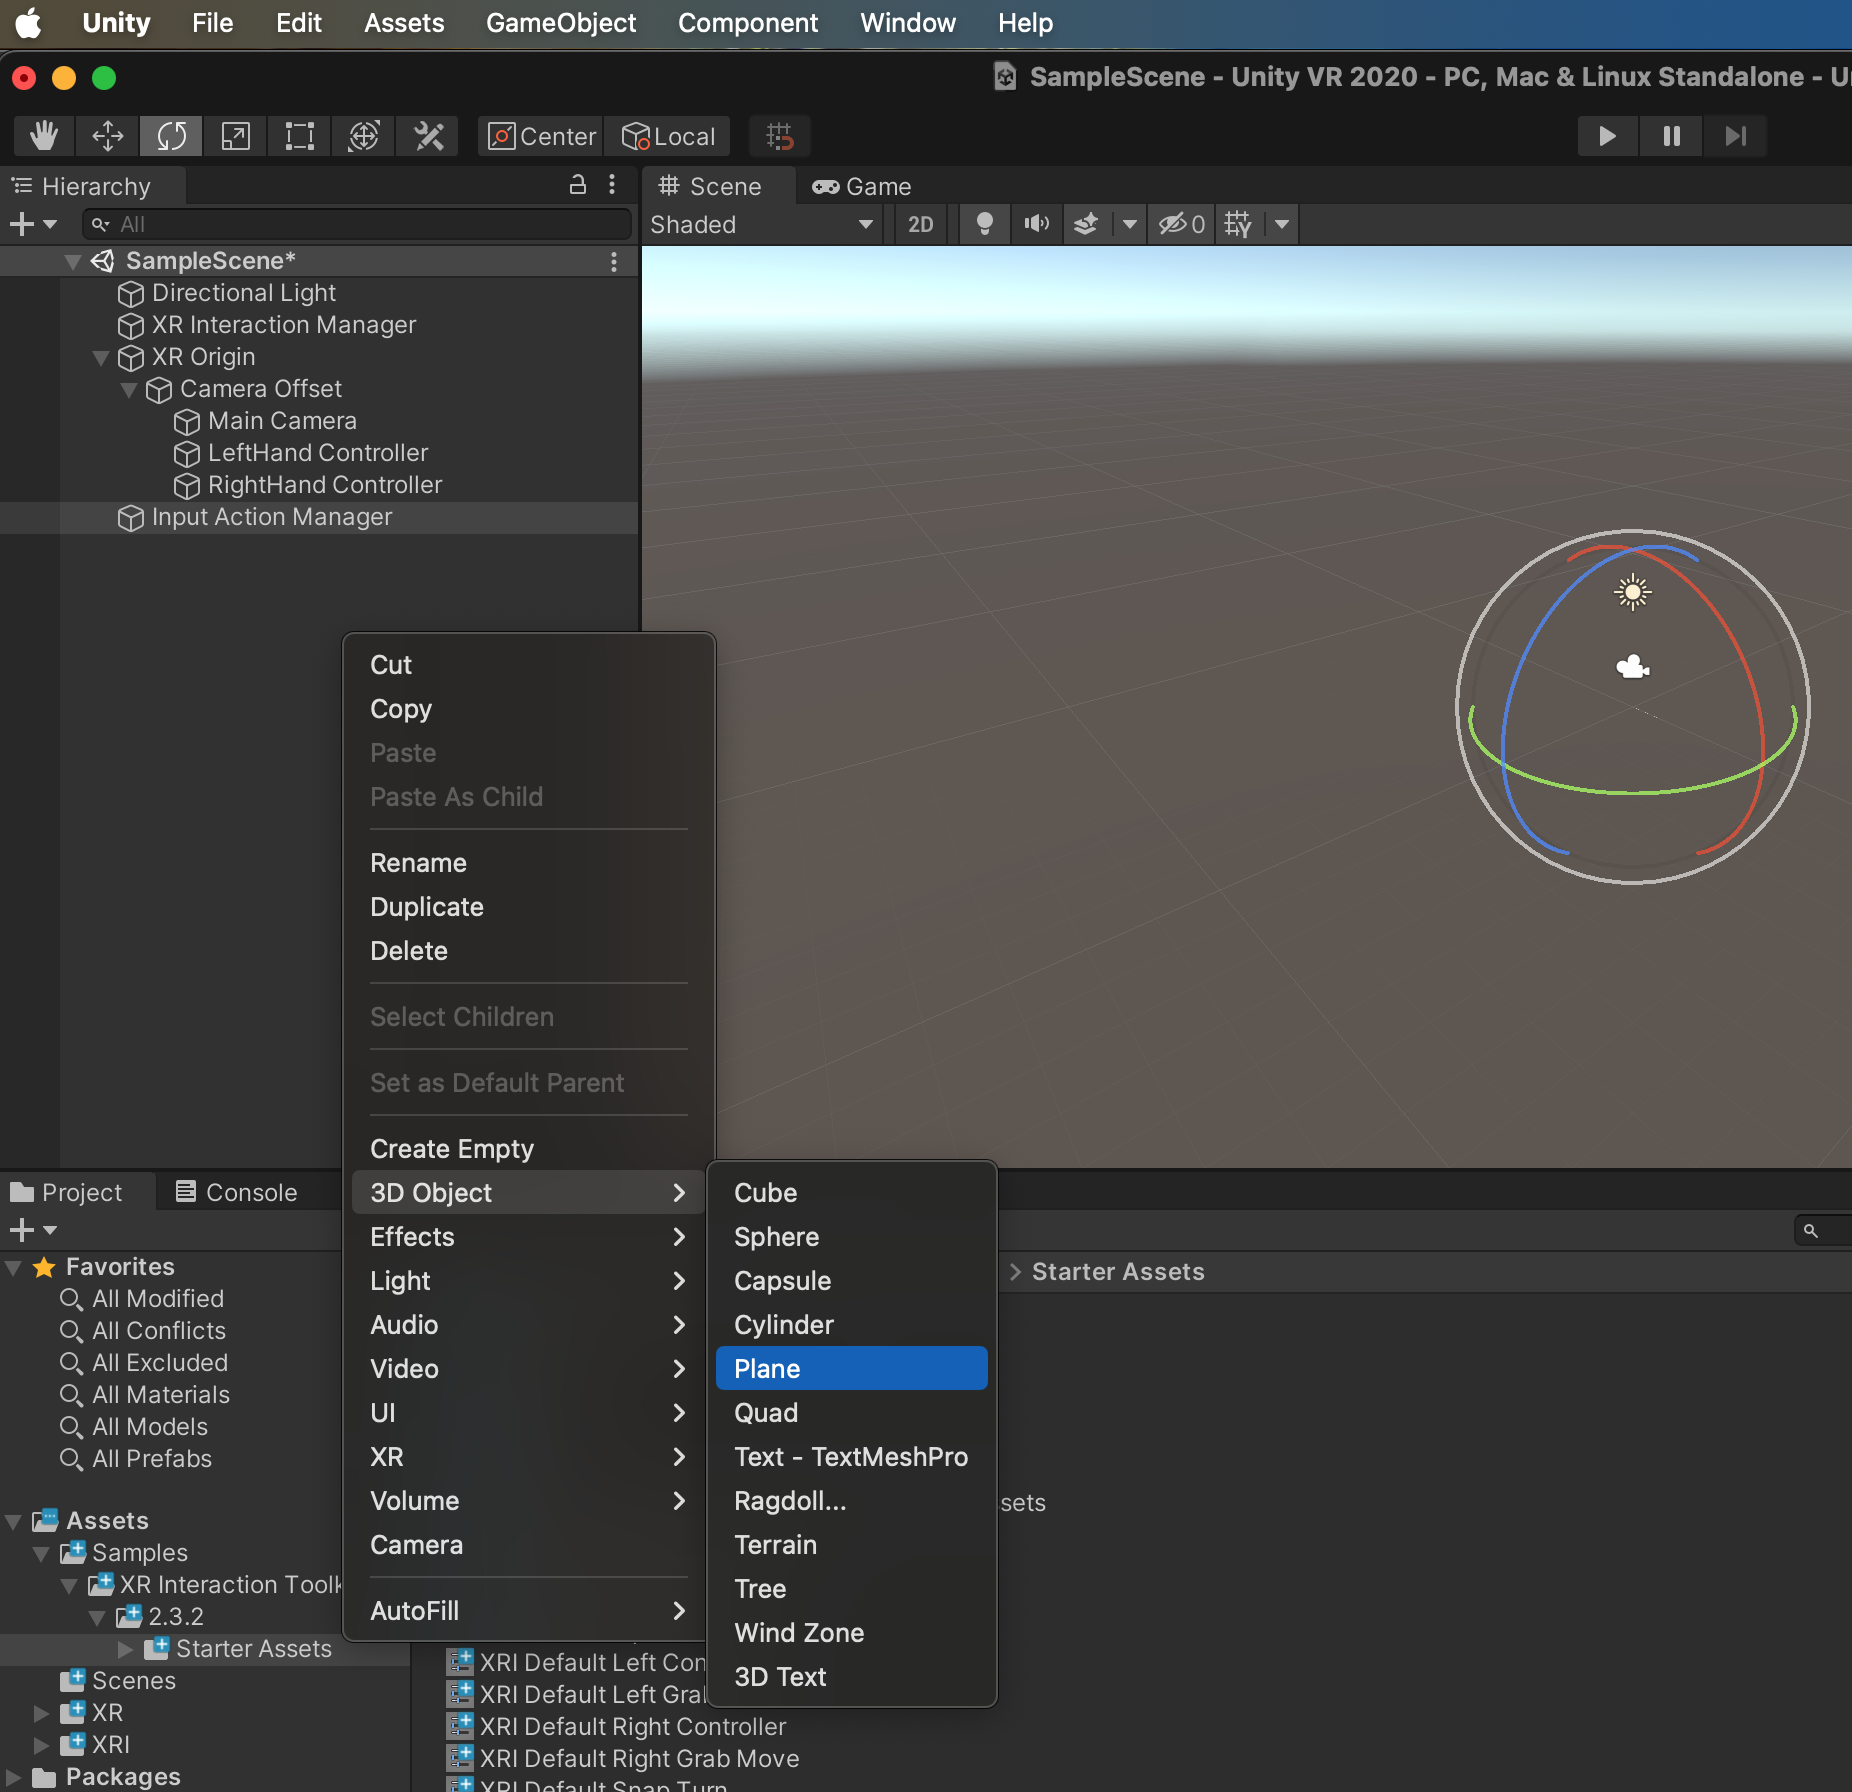Image resolution: width=1852 pixels, height=1792 pixels.
Task: Click Starter Assets breadcrumb
Action: [x=1117, y=1271]
